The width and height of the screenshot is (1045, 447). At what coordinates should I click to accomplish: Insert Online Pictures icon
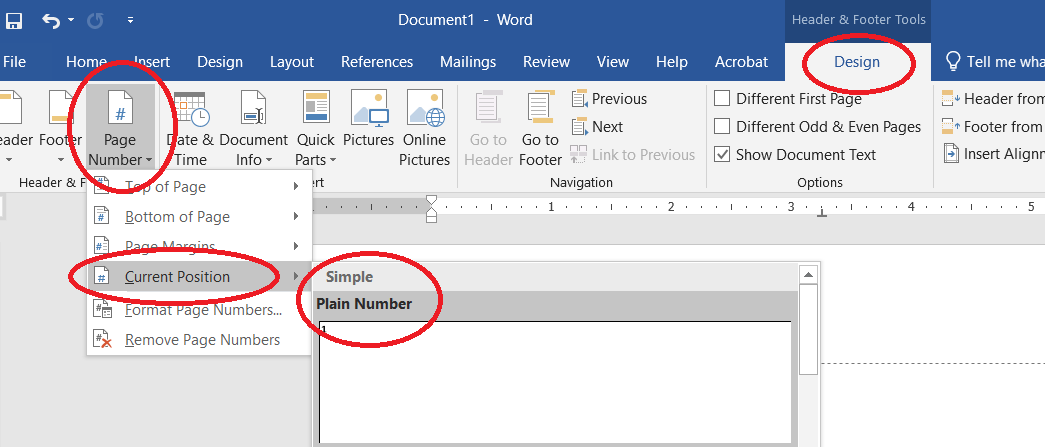pyautogui.click(x=425, y=108)
